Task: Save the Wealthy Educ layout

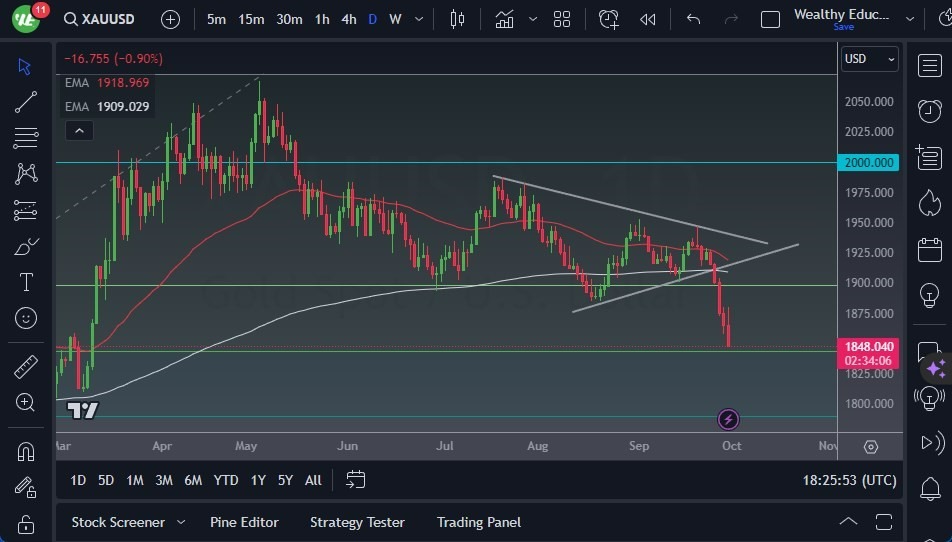Action: [x=843, y=27]
